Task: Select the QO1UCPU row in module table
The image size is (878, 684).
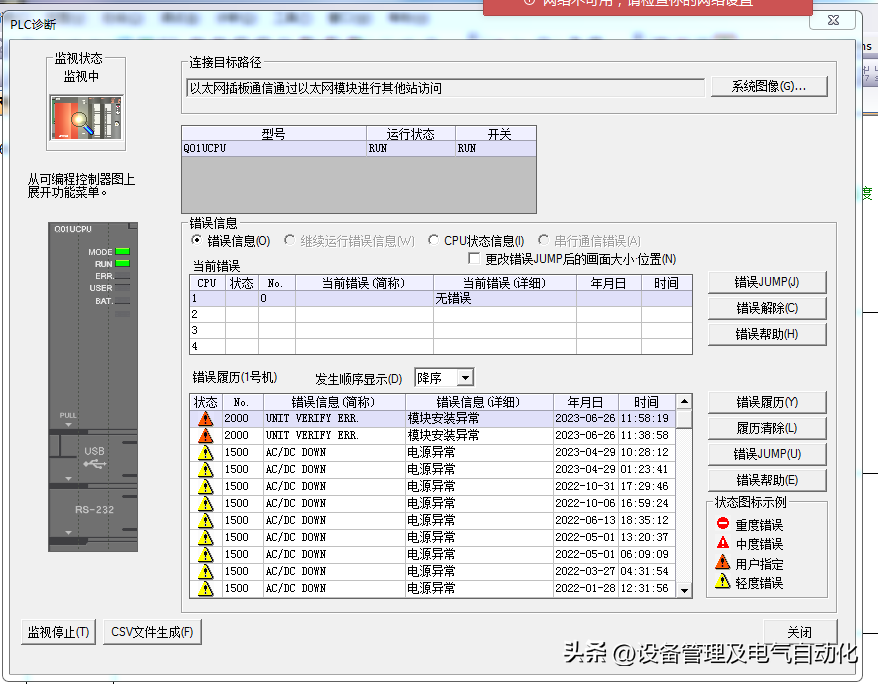Action: pos(273,148)
